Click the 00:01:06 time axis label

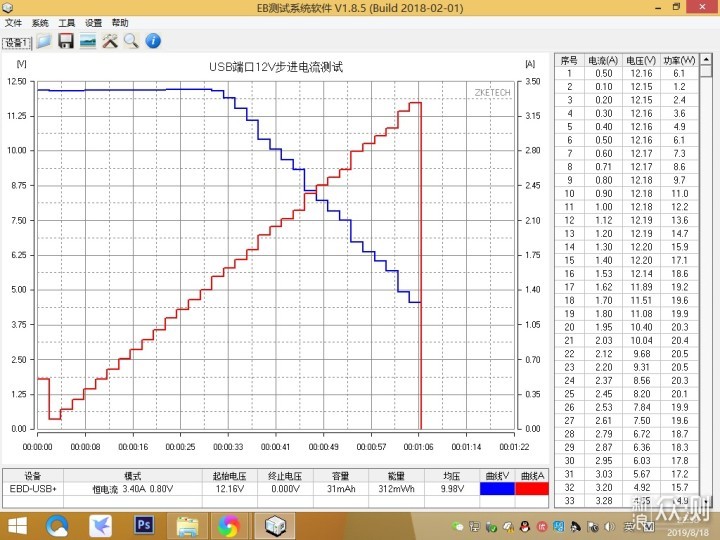[418, 447]
